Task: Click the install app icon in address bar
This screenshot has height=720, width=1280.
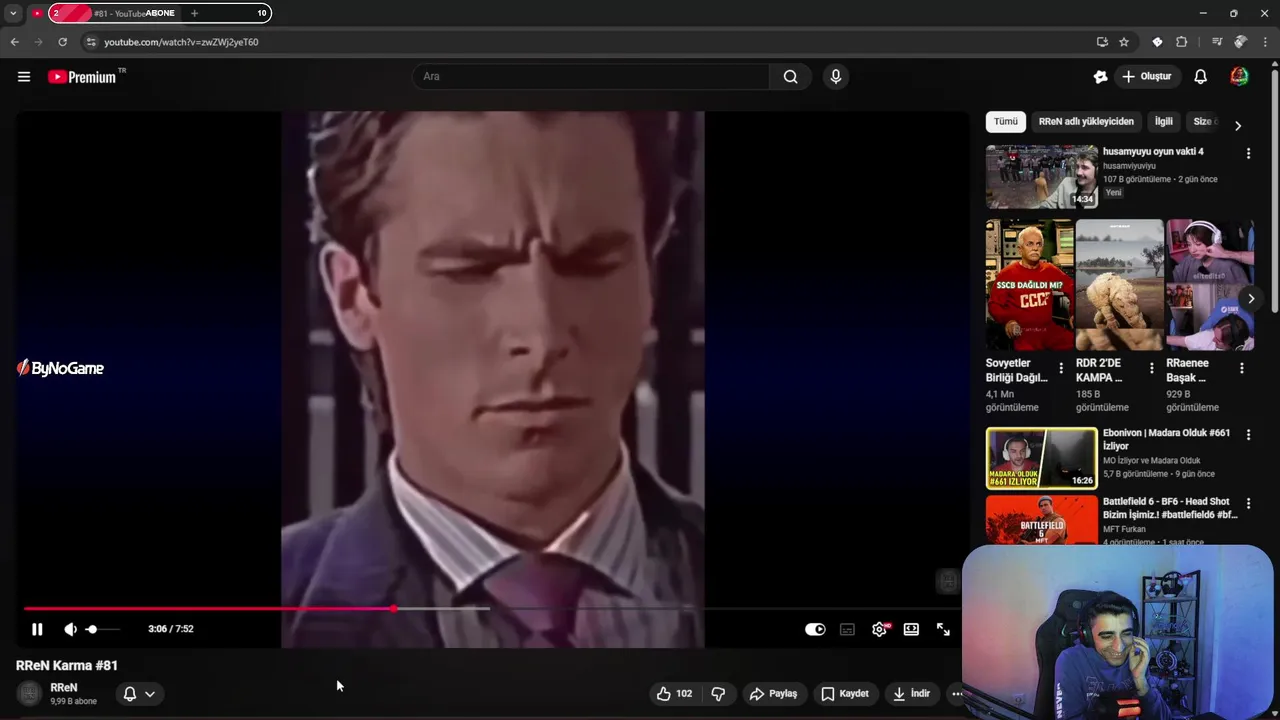Action: tap(1102, 42)
